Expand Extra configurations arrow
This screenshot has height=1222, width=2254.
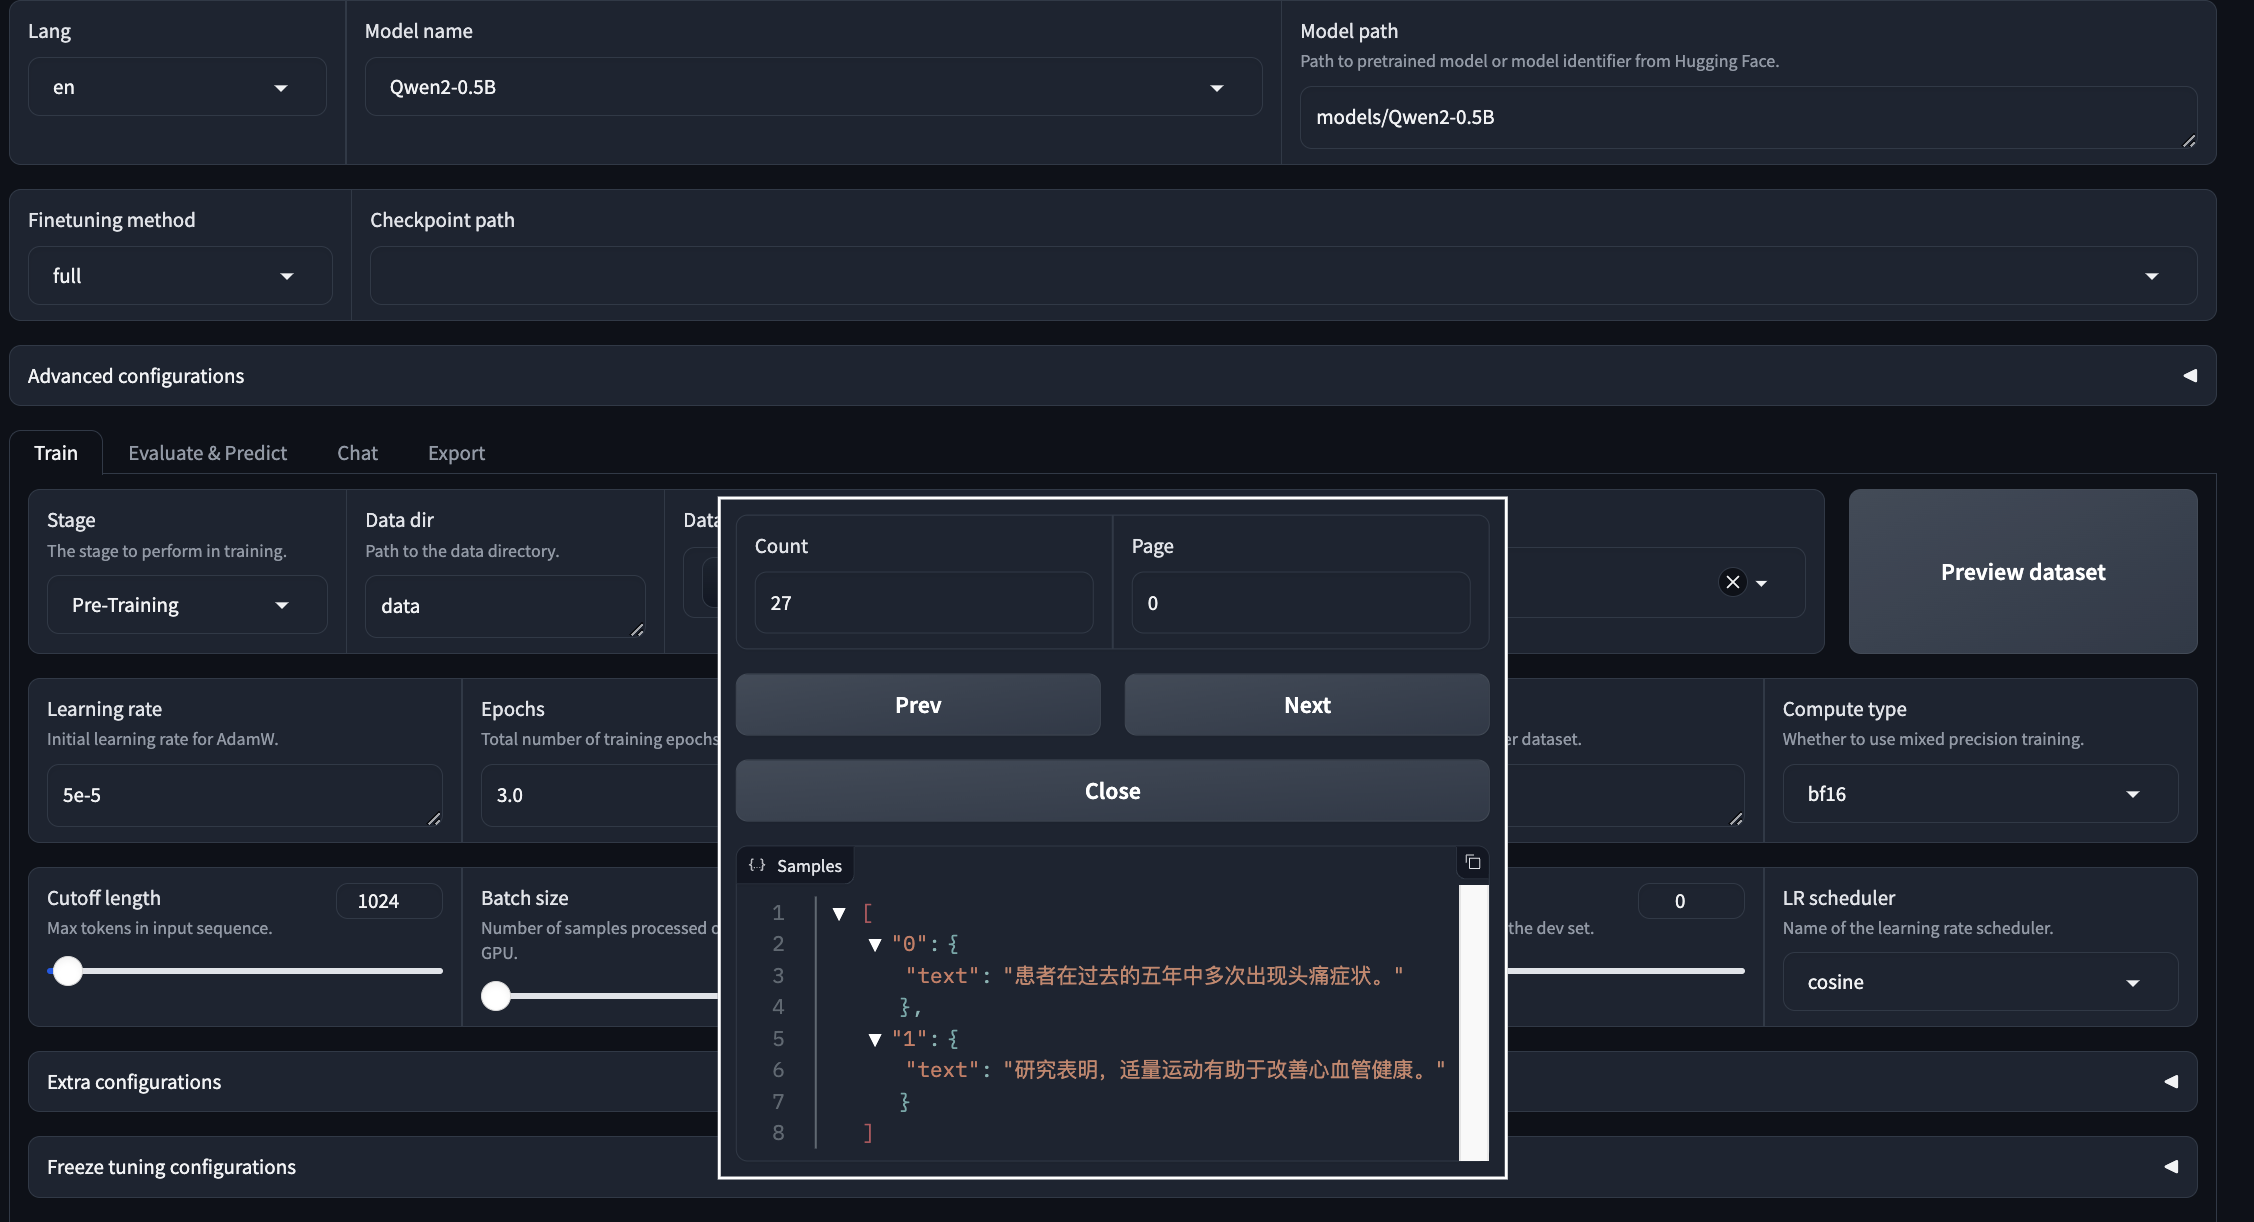click(2171, 1082)
